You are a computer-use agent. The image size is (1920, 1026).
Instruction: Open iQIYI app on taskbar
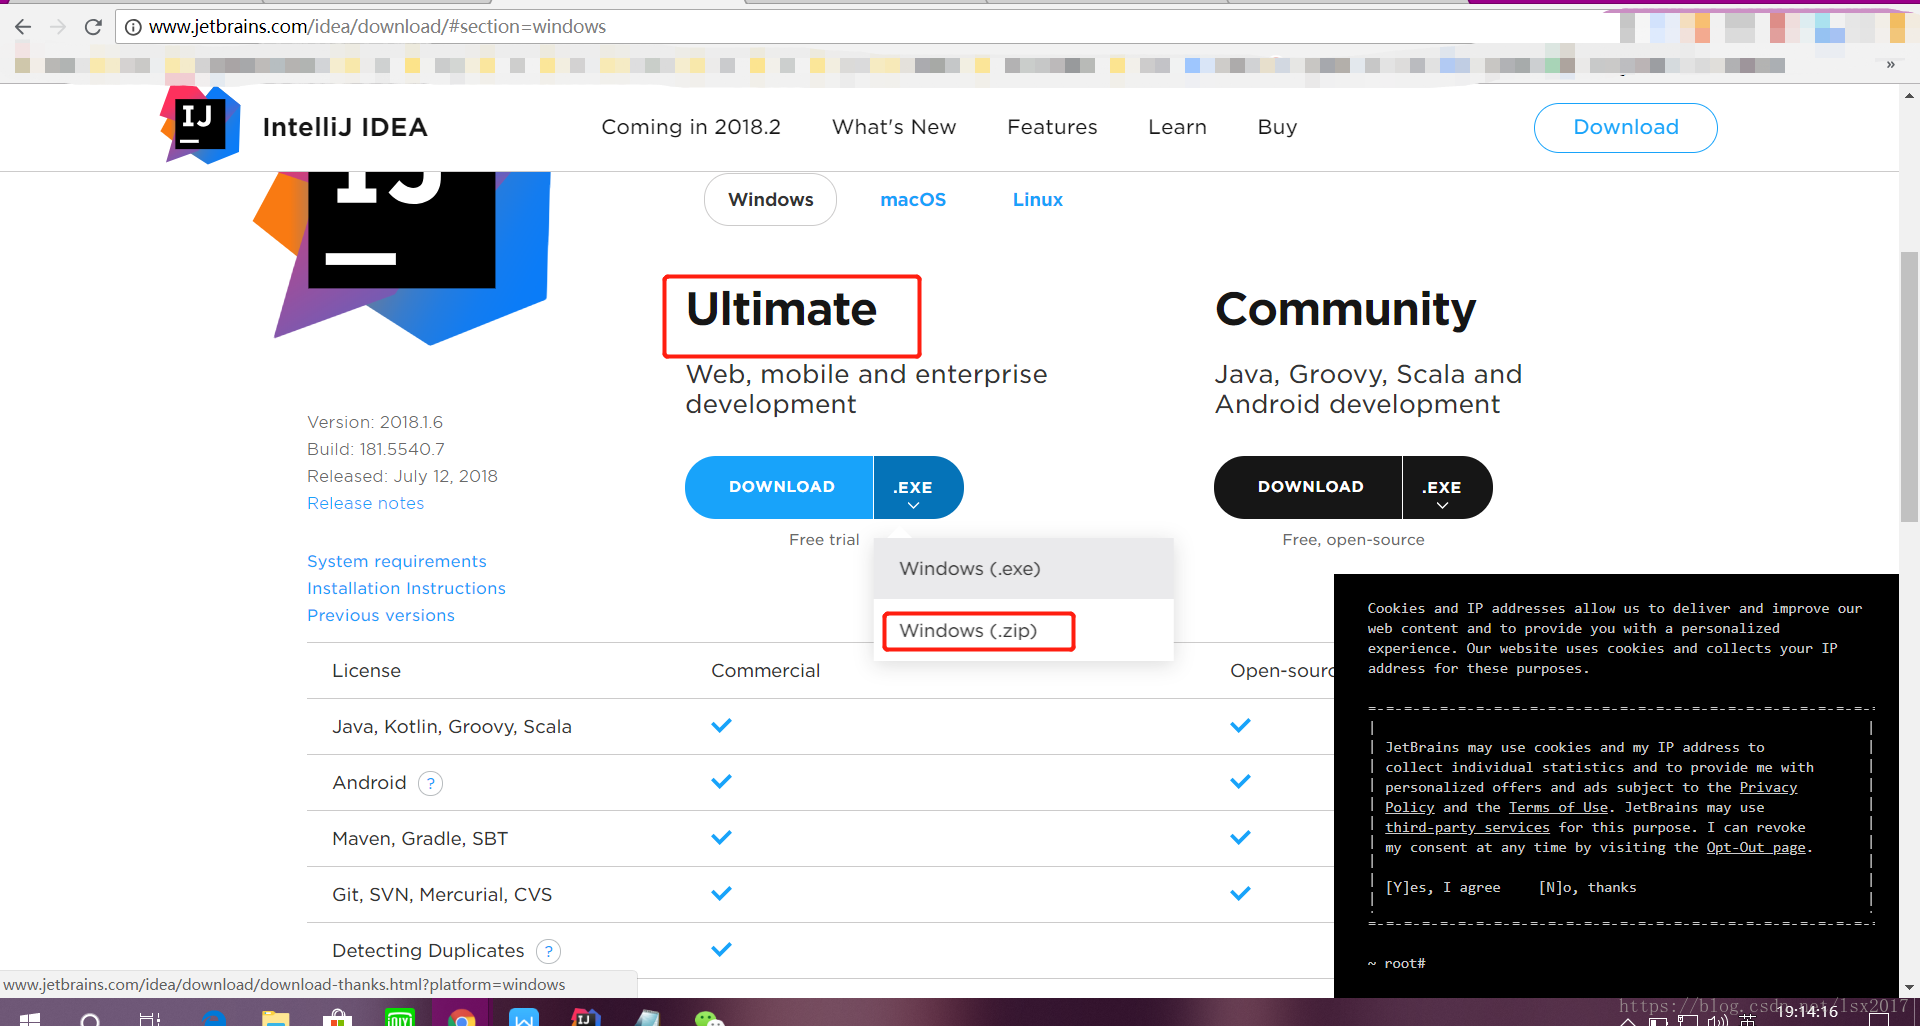pyautogui.click(x=400, y=1018)
